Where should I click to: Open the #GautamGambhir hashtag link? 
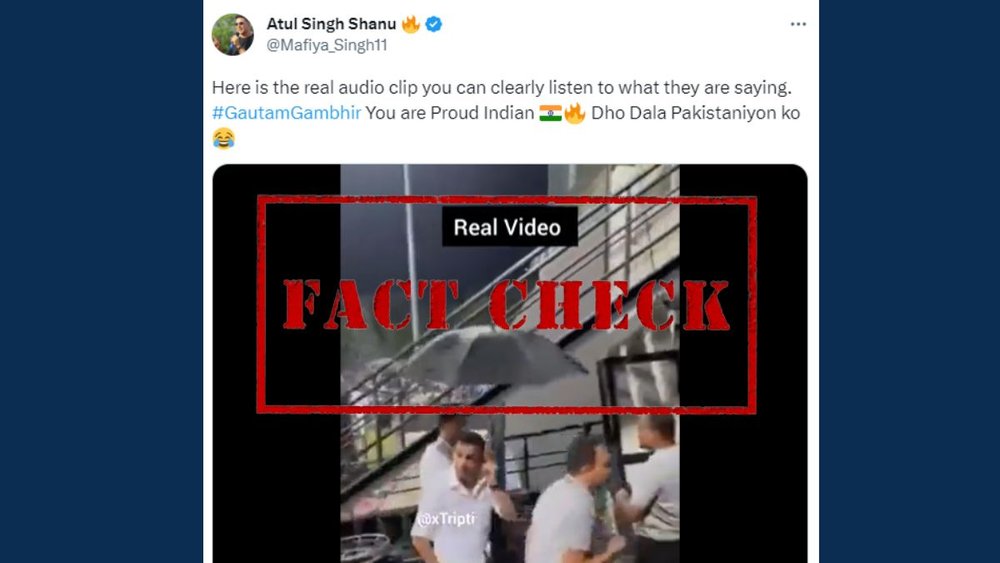point(286,113)
